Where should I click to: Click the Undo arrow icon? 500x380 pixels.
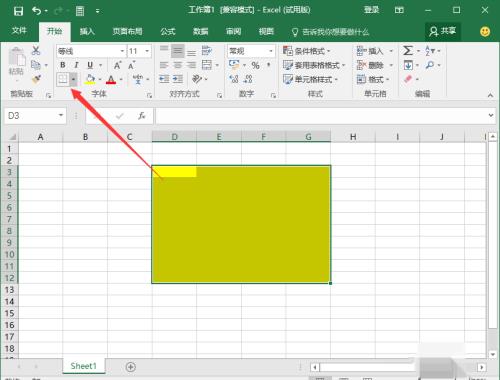(x=37, y=11)
